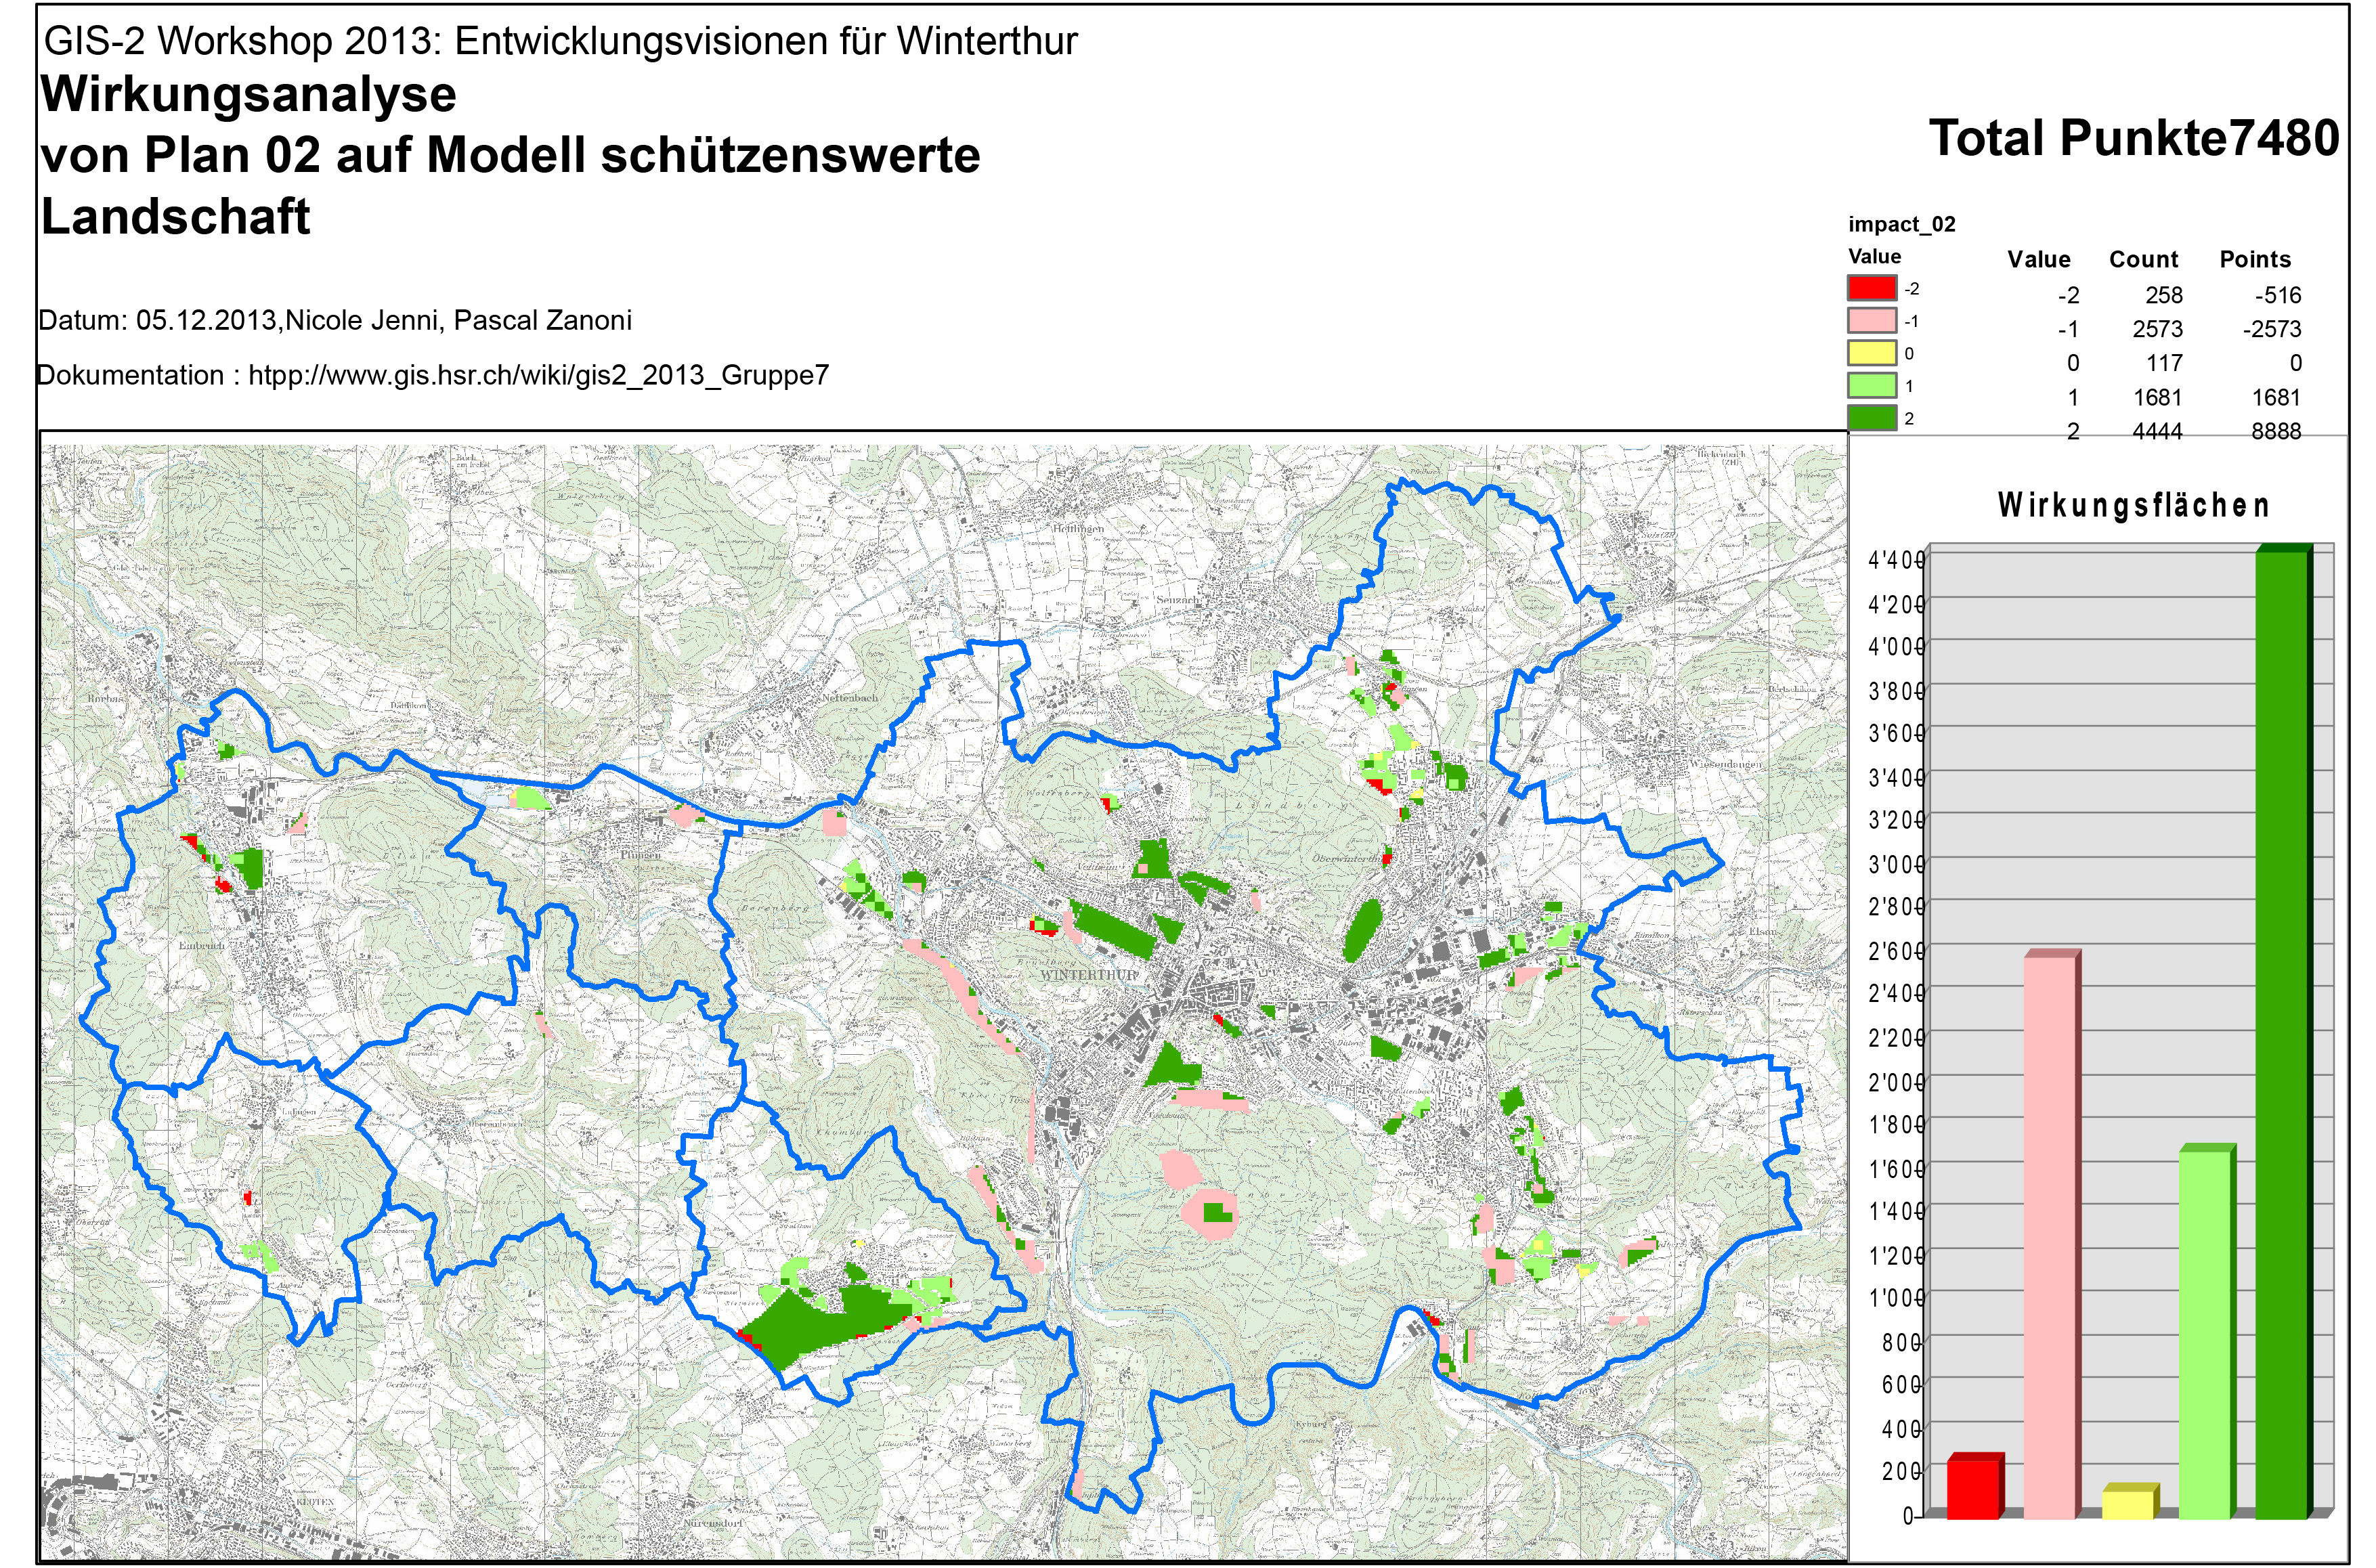Click the light green 1 legend swatch

(1871, 386)
